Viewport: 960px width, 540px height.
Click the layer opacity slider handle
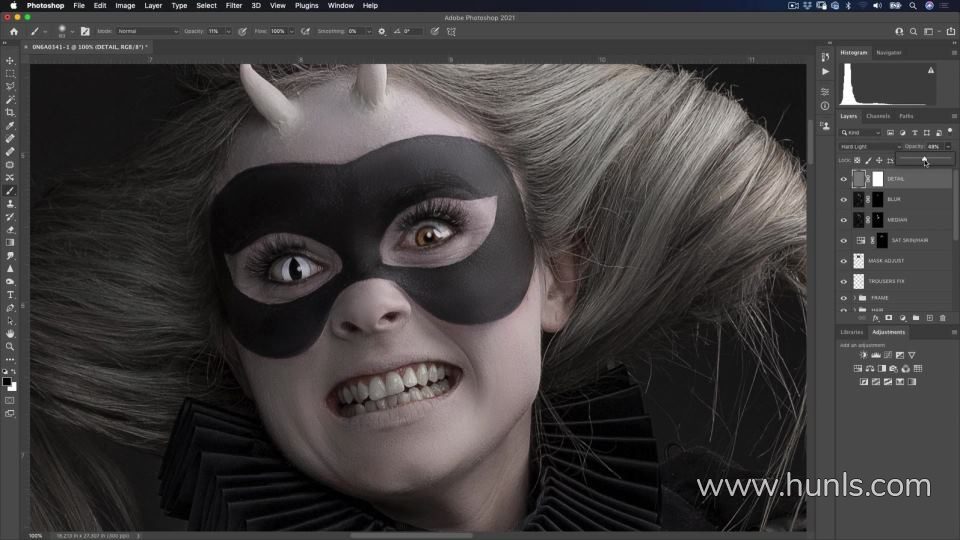click(924, 159)
